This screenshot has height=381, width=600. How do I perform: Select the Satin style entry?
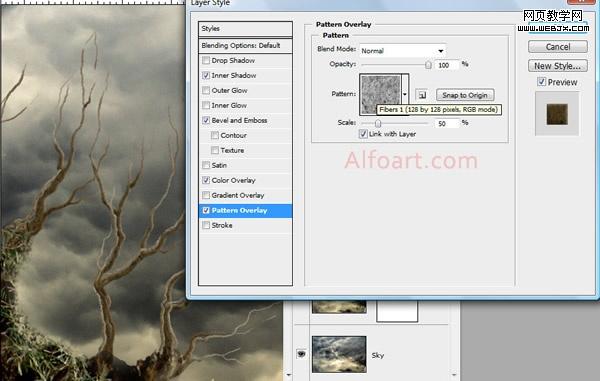click(x=219, y=165)
